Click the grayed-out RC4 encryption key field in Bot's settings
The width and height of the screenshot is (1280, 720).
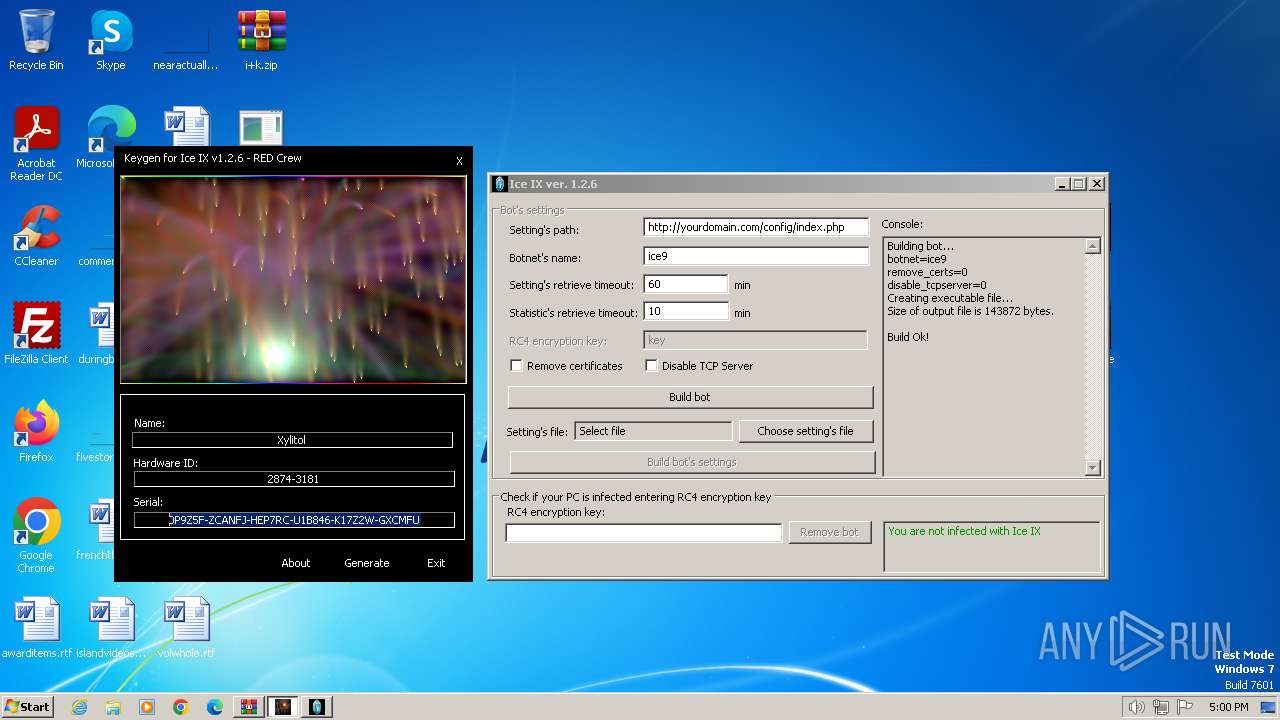pyautogui.click(x=755, y=341)
